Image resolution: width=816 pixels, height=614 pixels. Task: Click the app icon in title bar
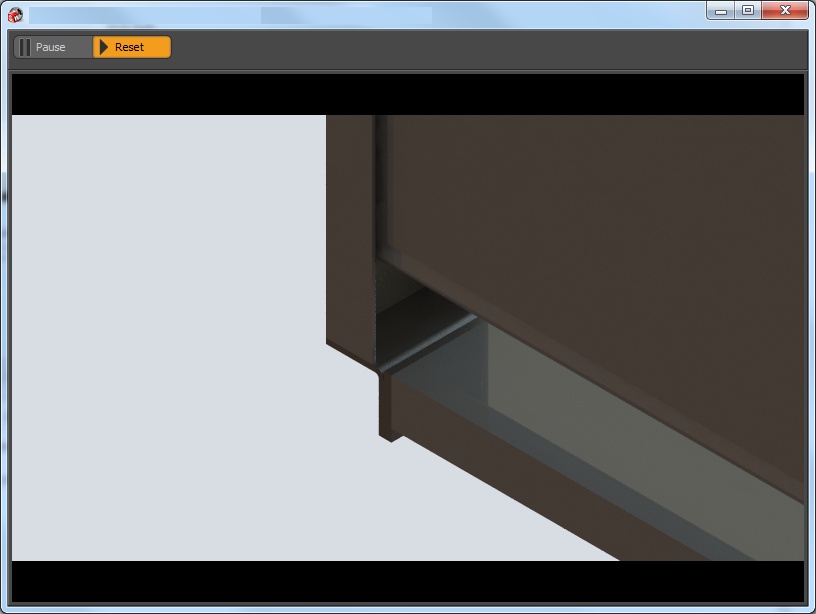pos(15,15)
